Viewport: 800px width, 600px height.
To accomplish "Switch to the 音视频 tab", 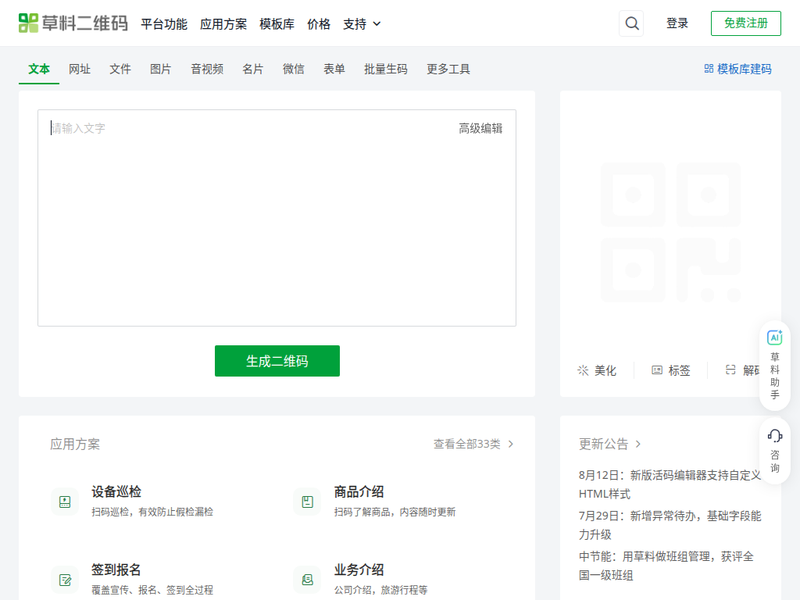I will pyautogui.click(x=207, y=69).
